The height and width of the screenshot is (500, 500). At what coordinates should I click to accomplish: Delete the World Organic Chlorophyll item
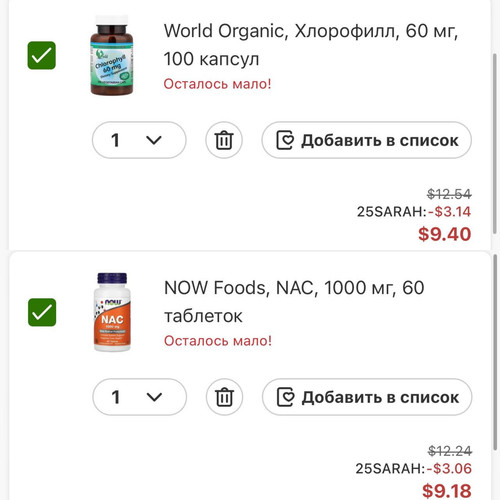tap(224, 140)
